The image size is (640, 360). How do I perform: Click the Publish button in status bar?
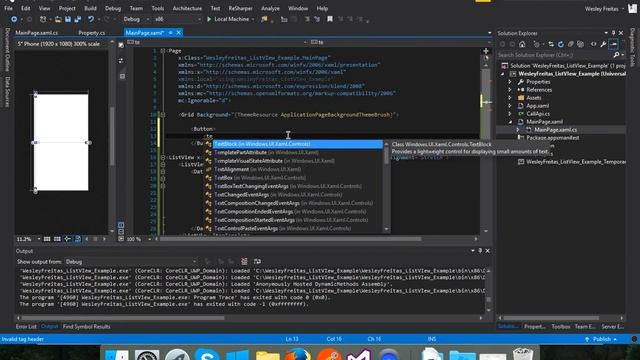click(601, 339)
